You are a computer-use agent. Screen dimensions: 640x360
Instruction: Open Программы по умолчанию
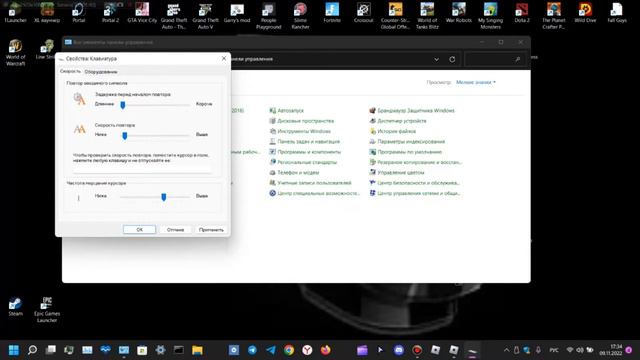(x=405, y=152)
